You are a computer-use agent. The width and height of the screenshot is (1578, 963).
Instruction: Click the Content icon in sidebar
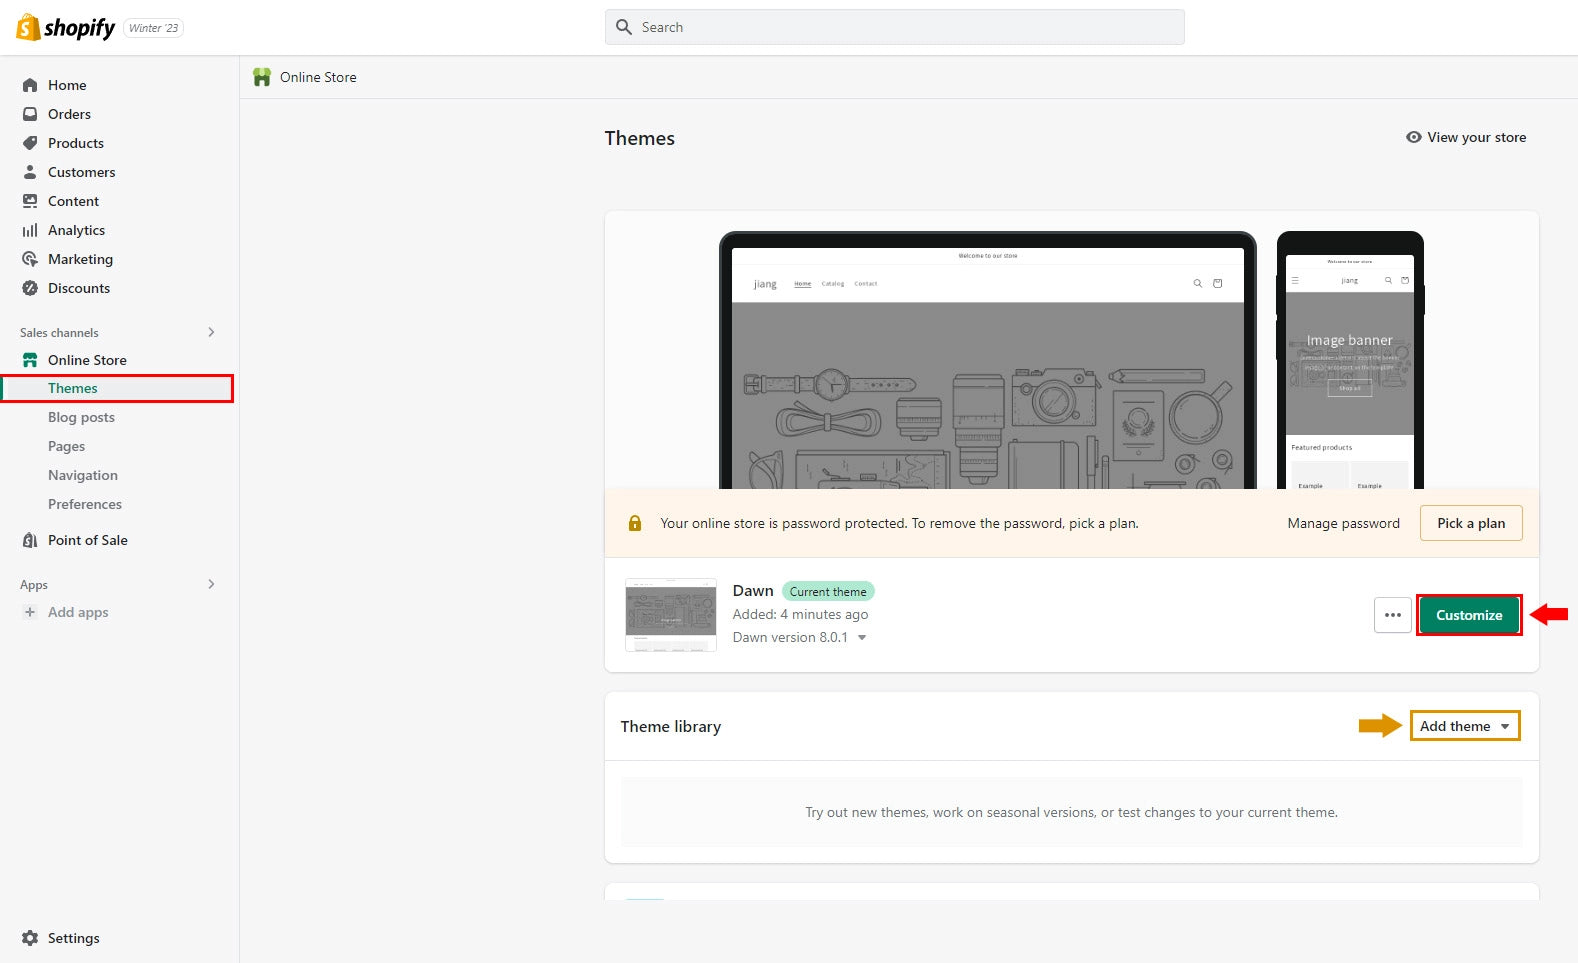(x=30, y=201)
